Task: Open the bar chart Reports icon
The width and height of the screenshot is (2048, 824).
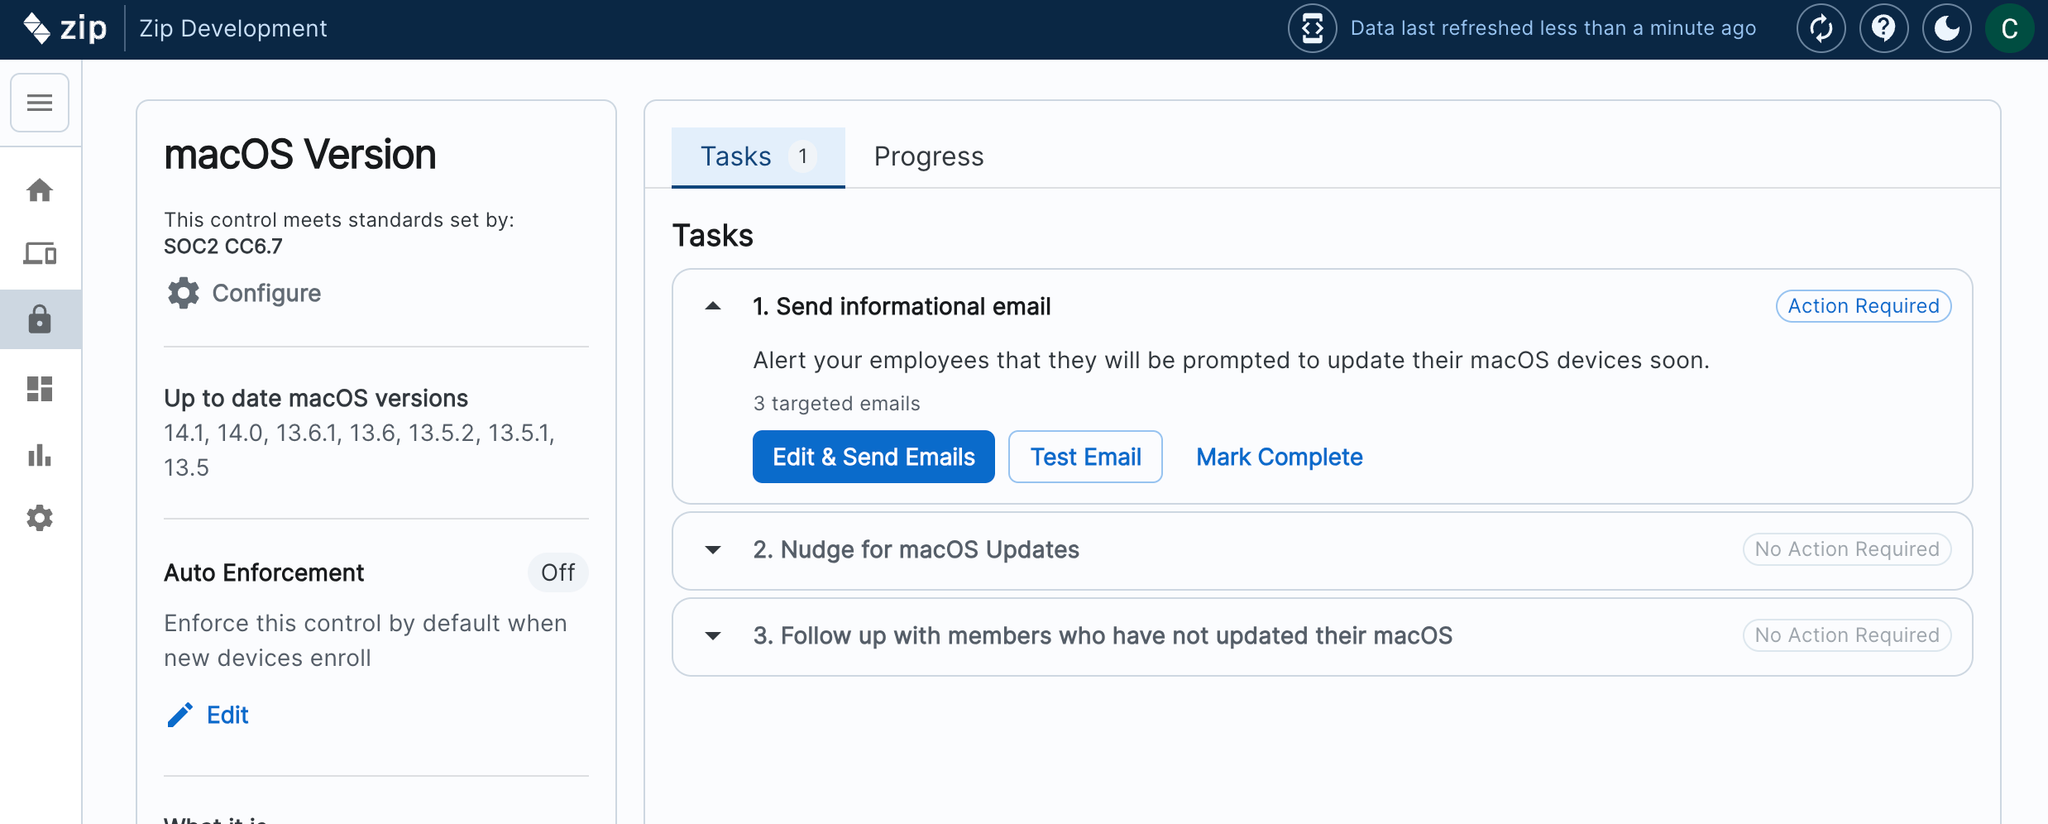Action: [x=40, y=456]
